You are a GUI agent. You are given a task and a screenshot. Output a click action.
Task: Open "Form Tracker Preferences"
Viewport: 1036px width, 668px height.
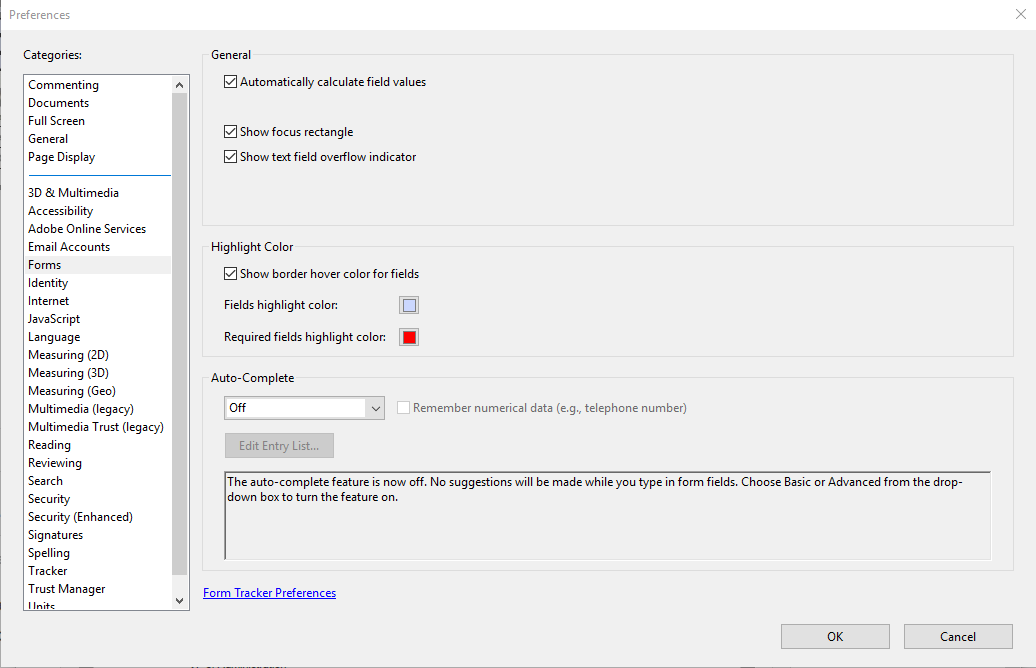tap(269, 592)
